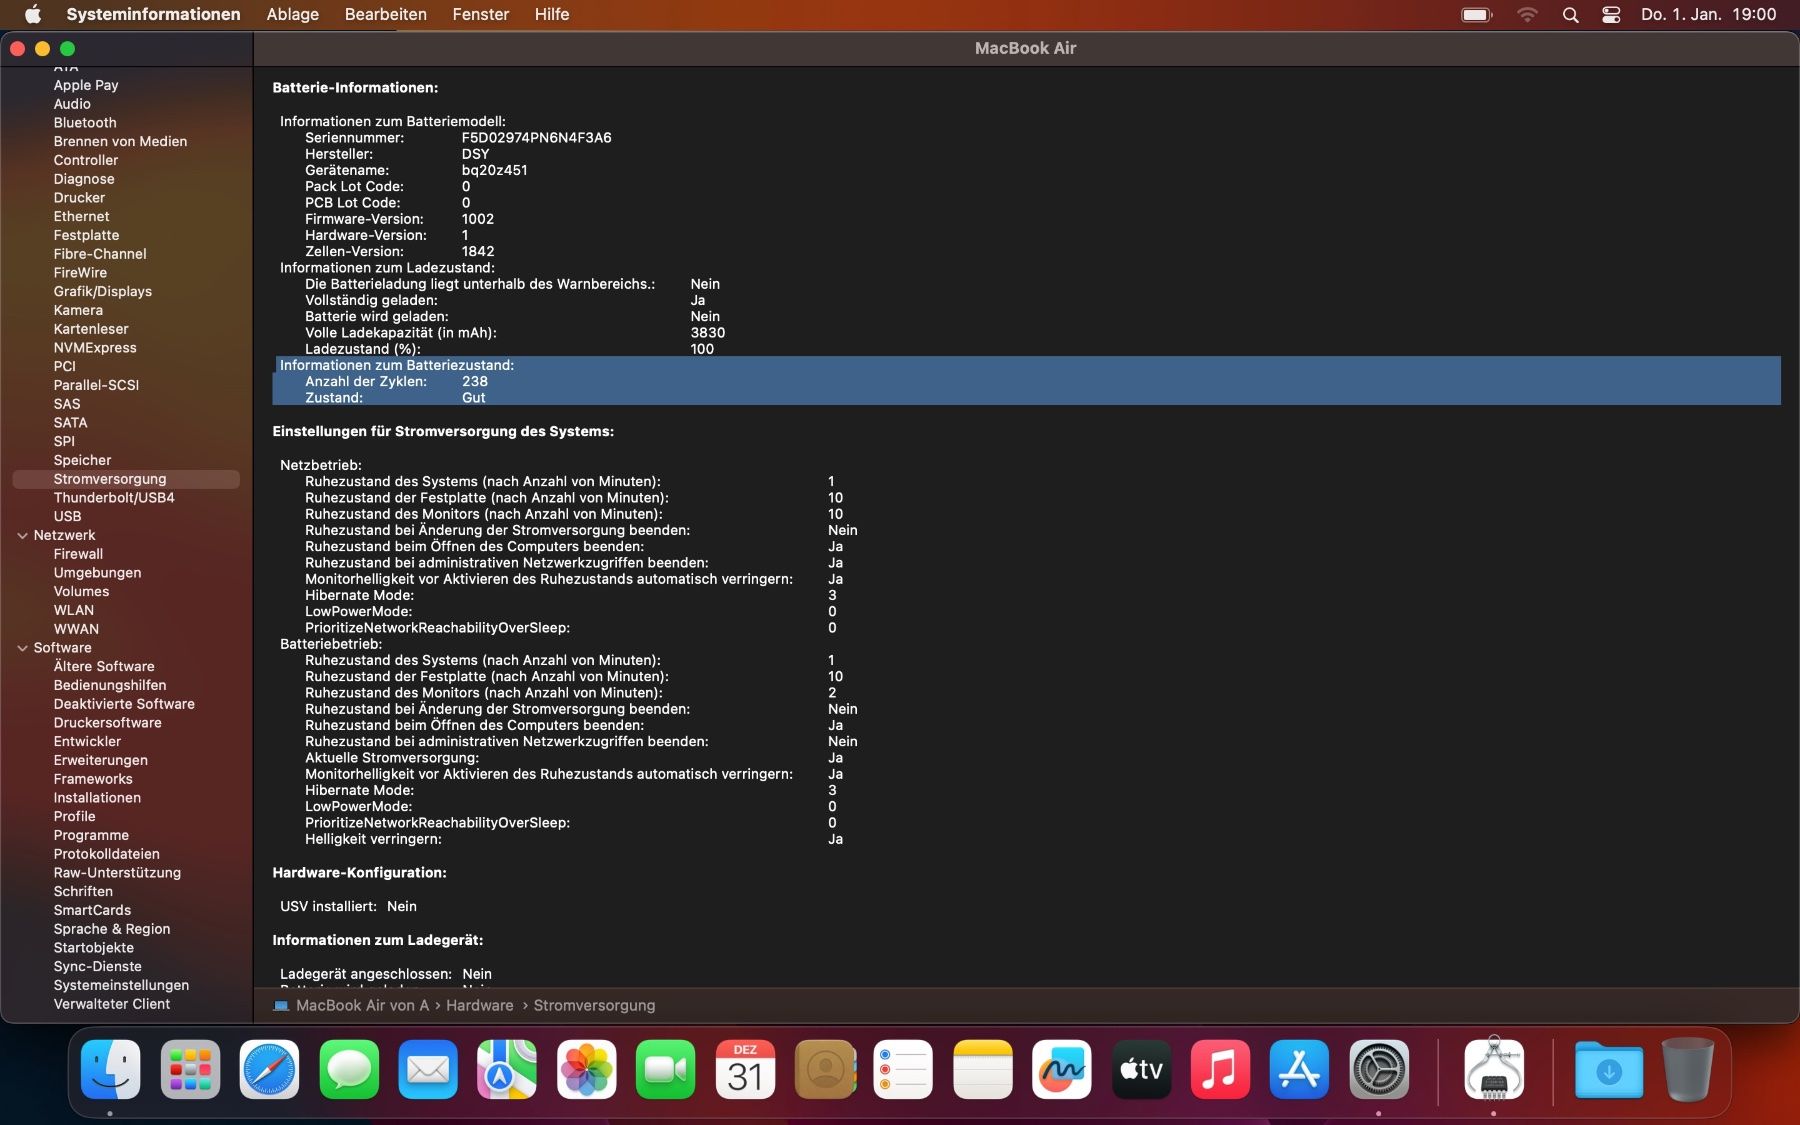Open the Ablage menu
1800x1125 pixels.
292,15
